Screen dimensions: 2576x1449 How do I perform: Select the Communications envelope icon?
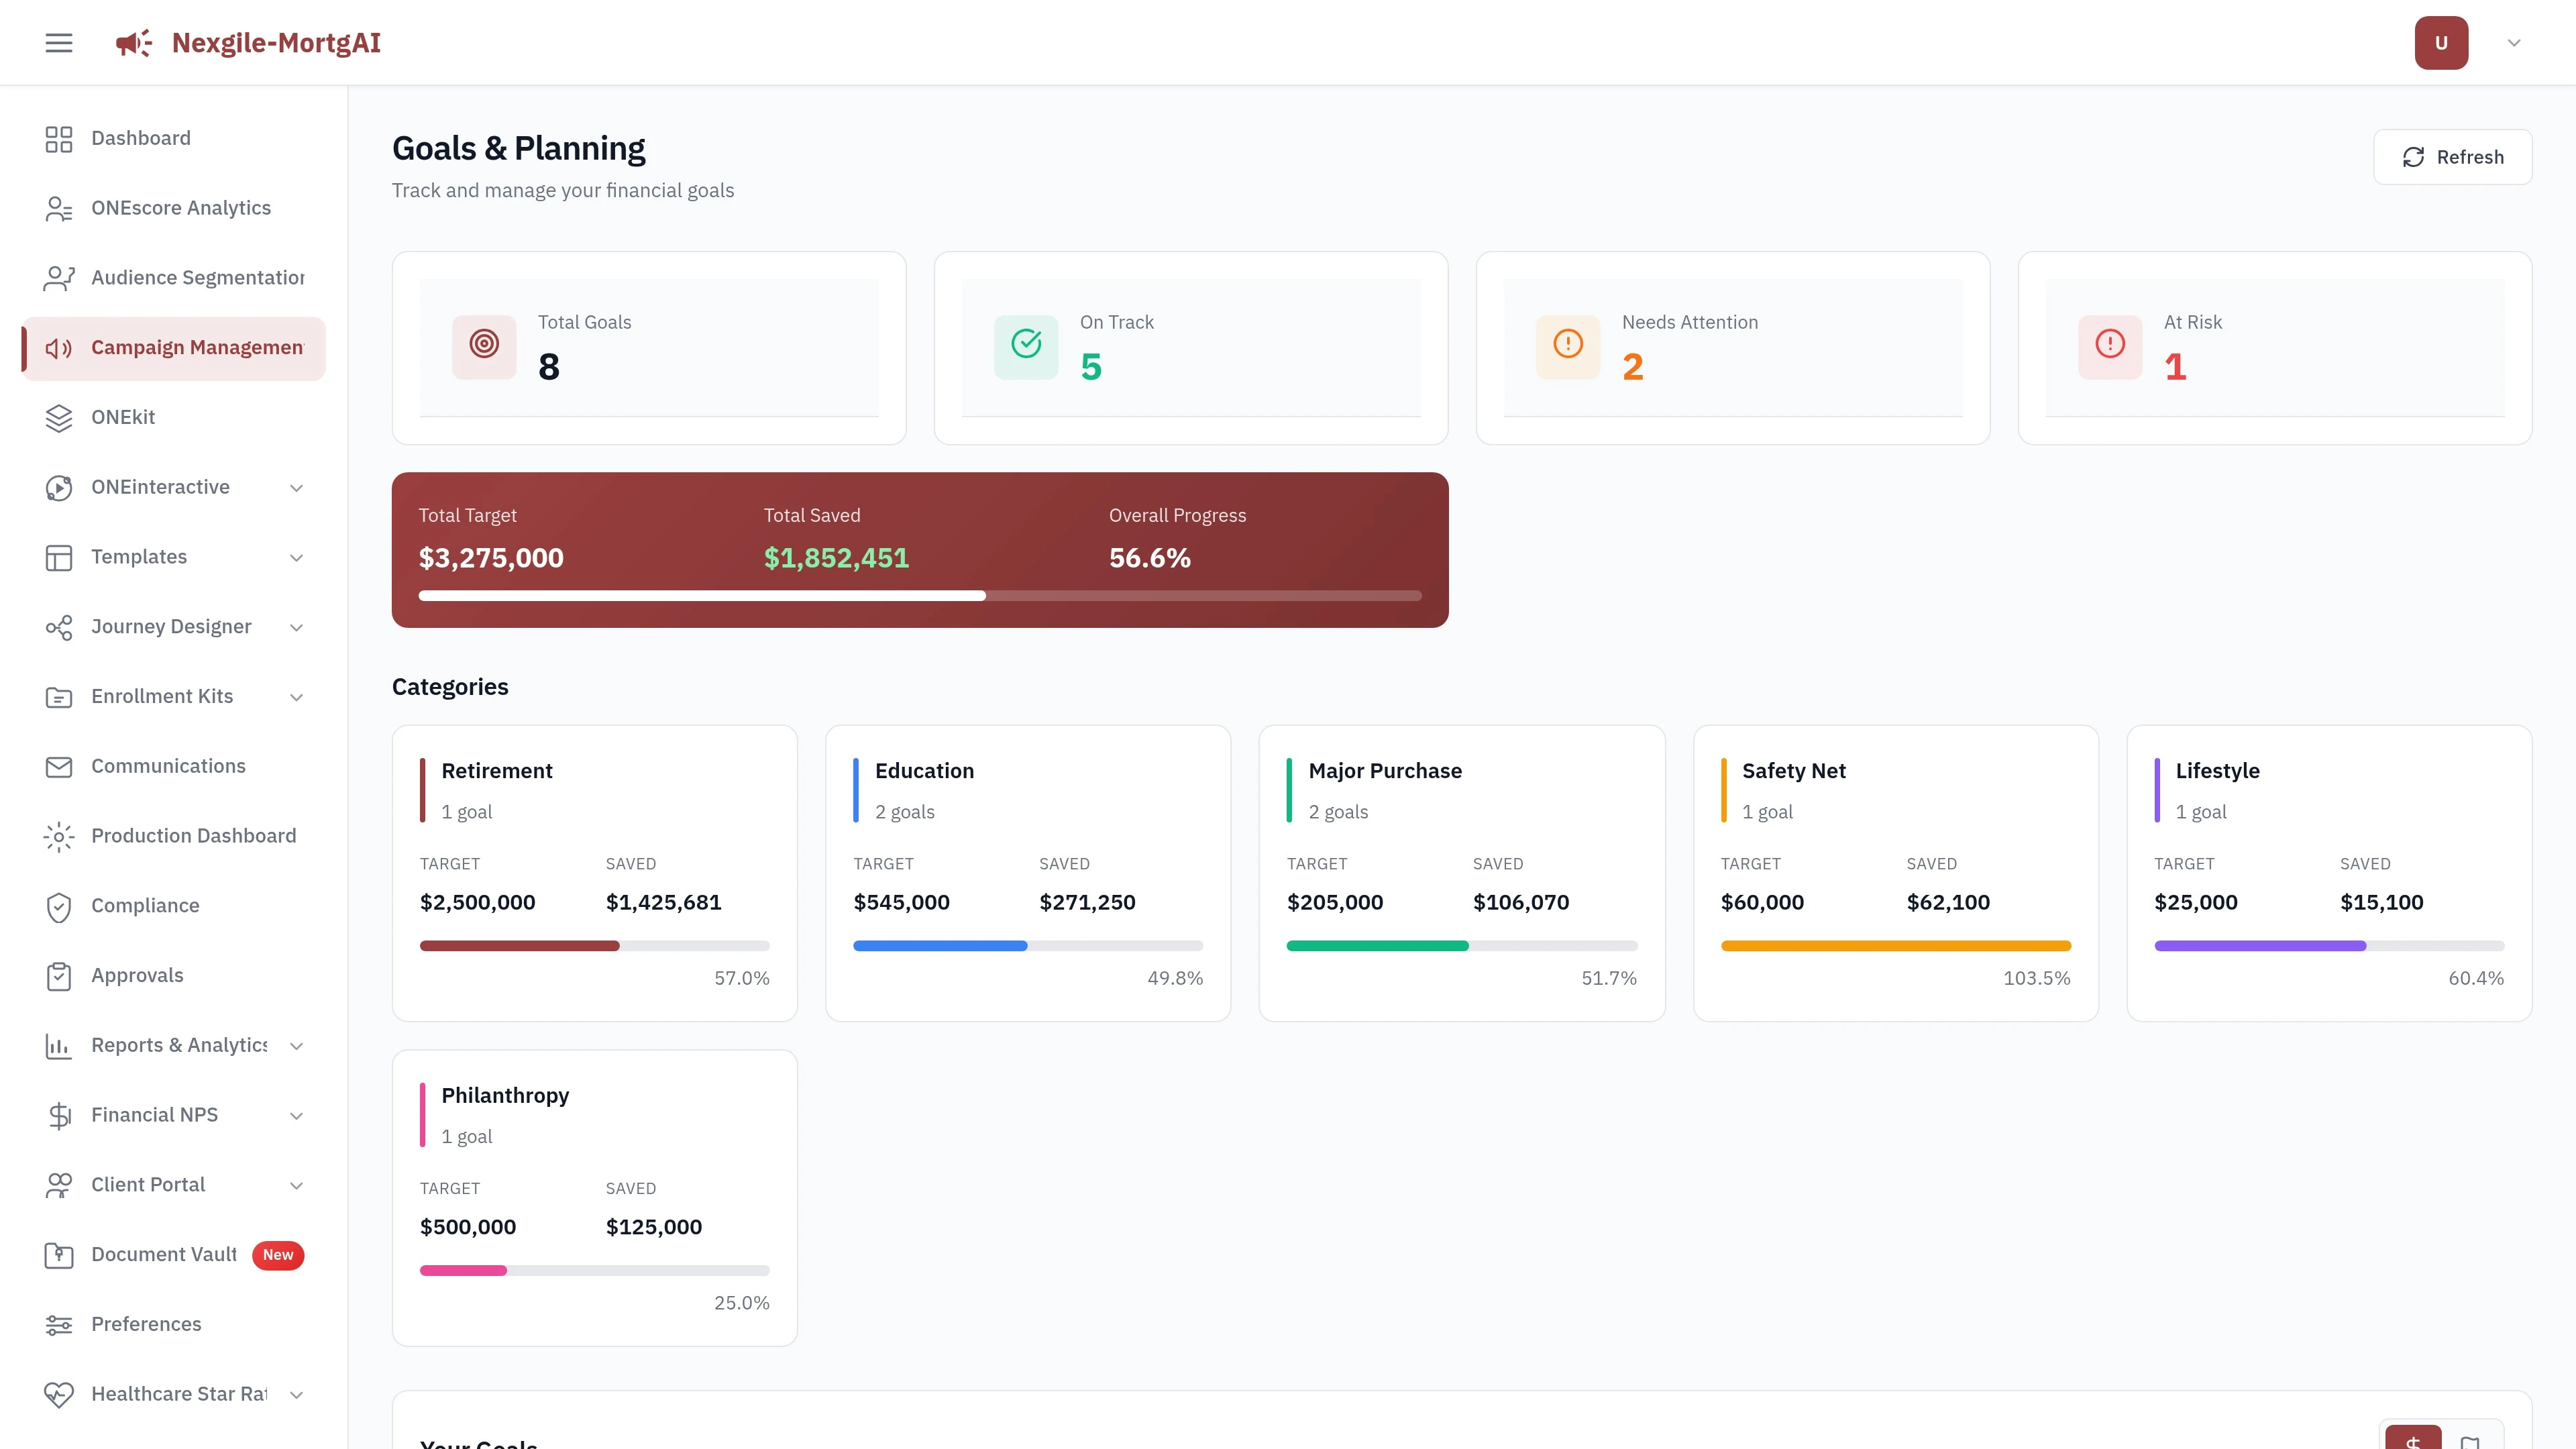(x=58, y=766)
